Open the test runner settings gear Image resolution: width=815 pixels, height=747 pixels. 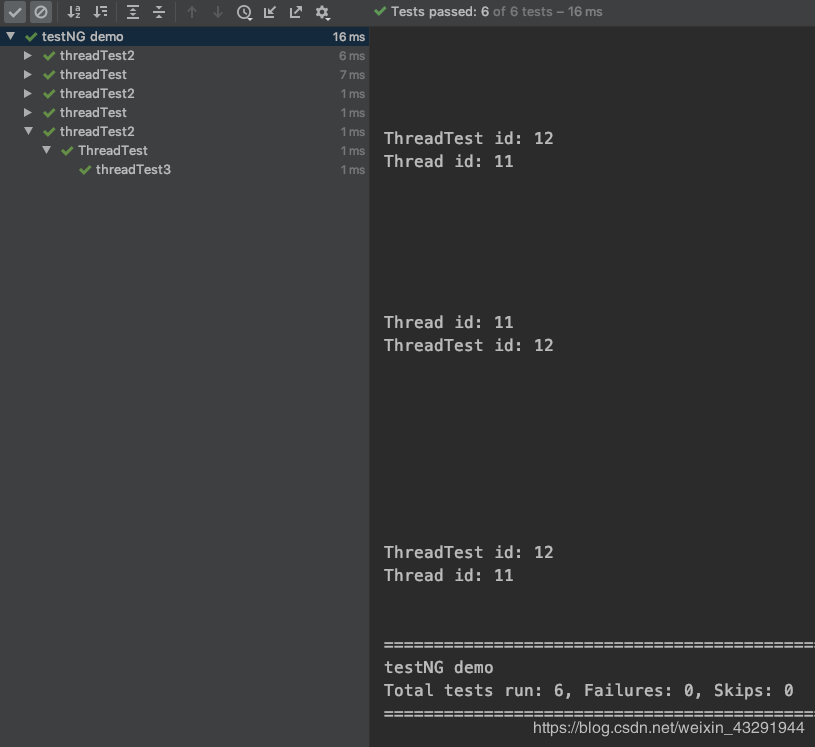pyautogui.click(x=322, y=12)
